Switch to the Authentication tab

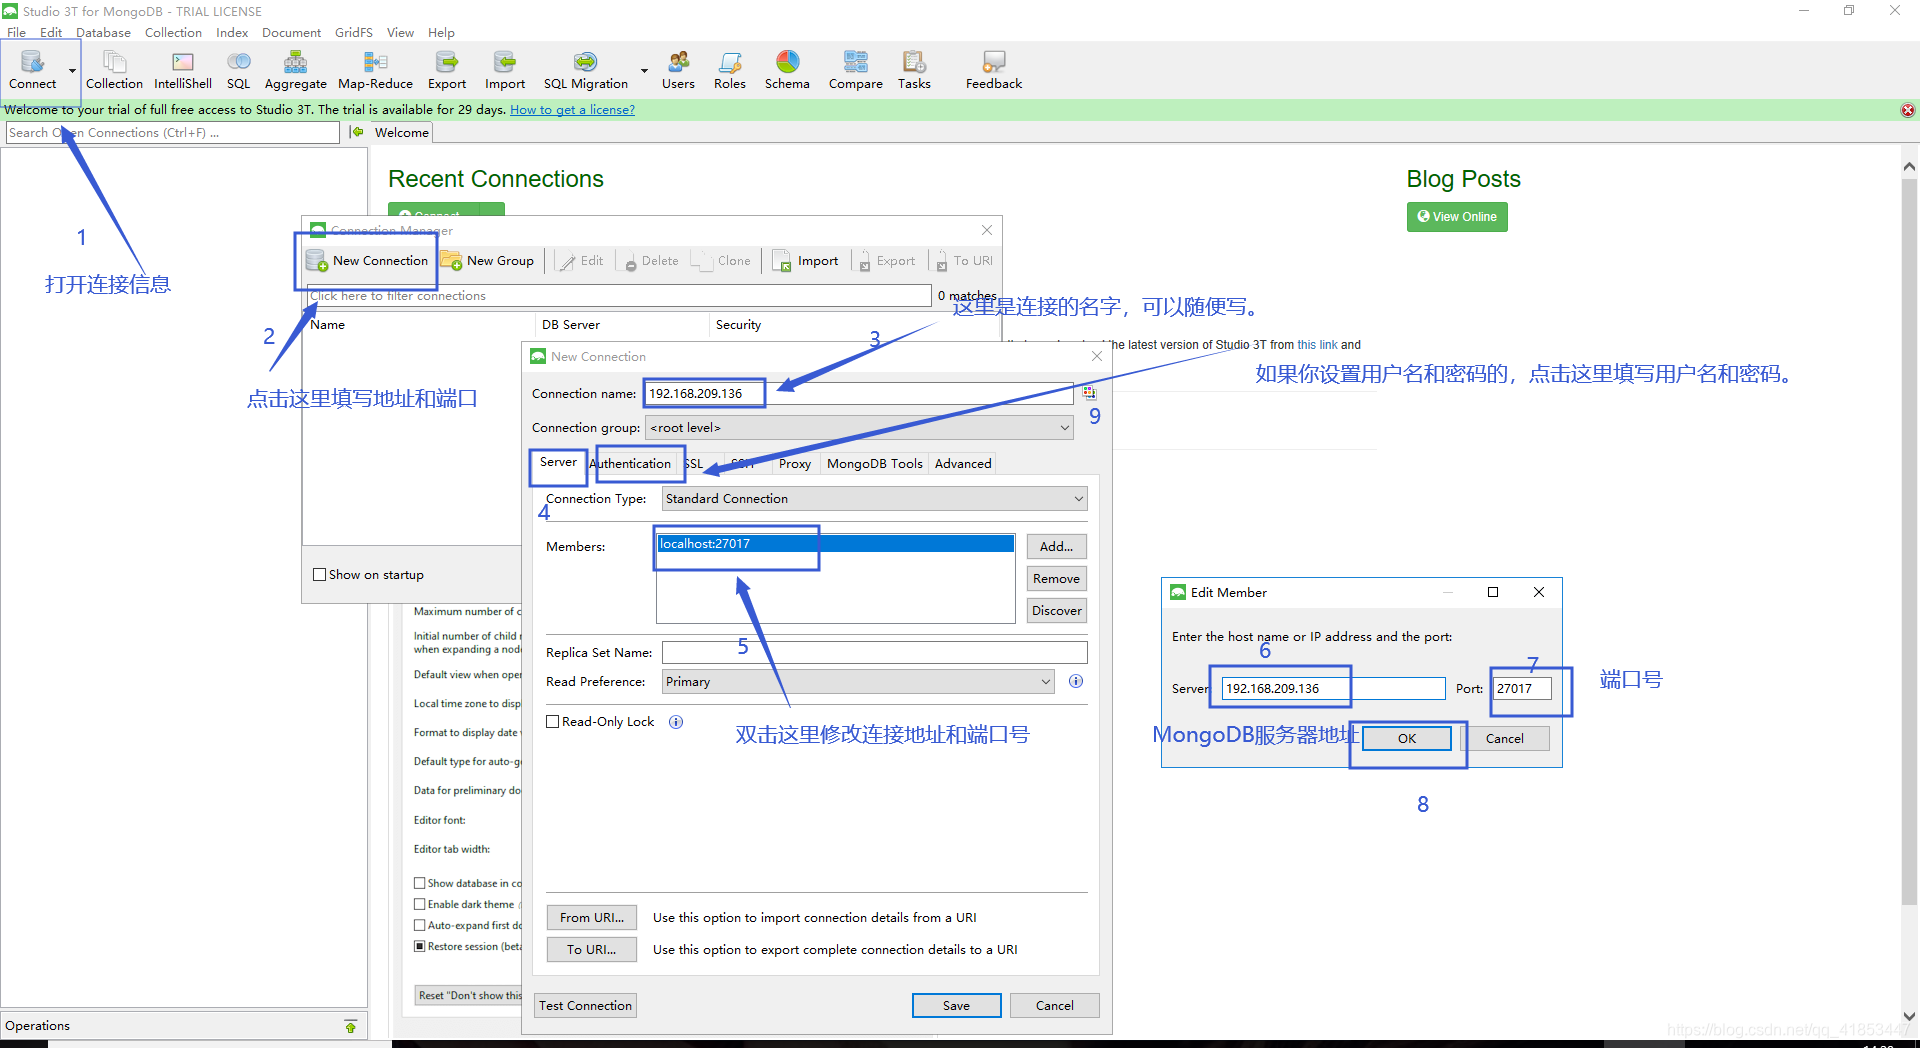point(631,464)
